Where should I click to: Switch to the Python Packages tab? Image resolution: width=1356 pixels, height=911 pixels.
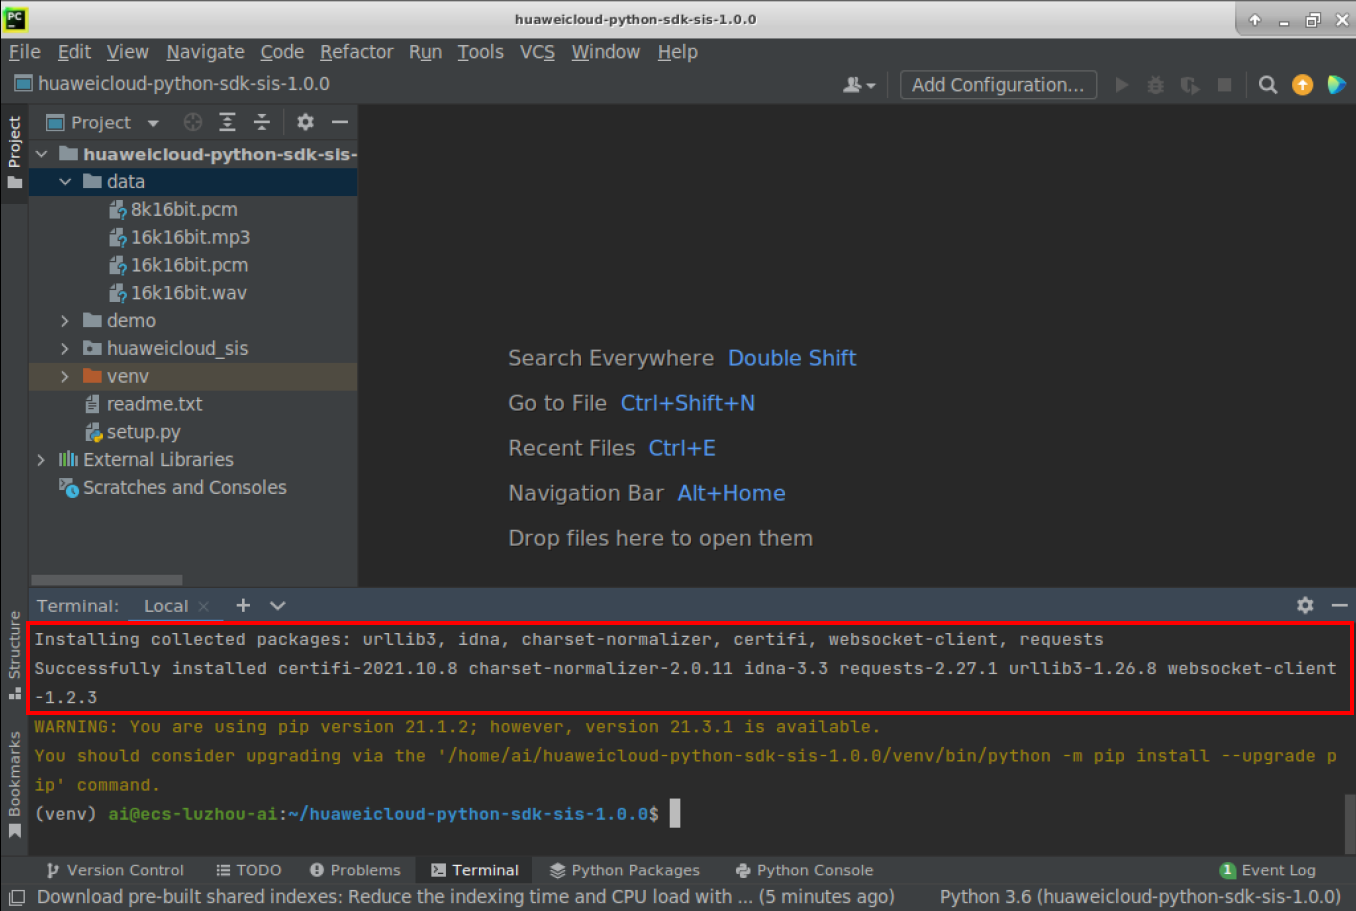point(625,870)
